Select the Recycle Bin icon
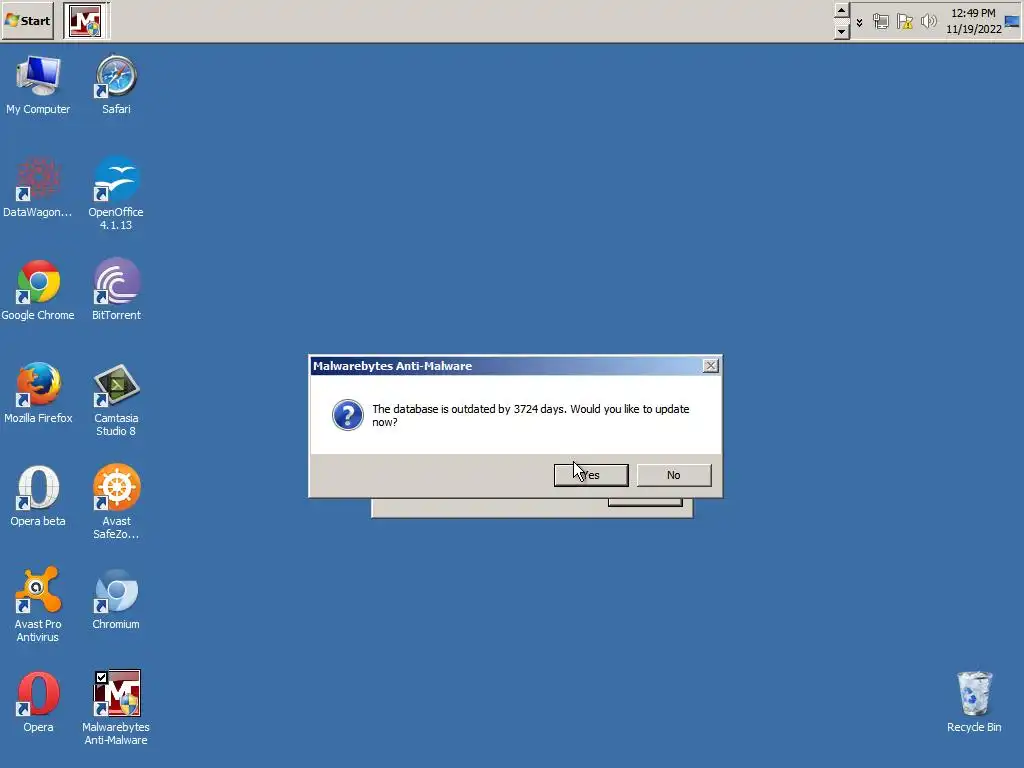Screen dimensions: 1024x768 click(x=974, y=702)
